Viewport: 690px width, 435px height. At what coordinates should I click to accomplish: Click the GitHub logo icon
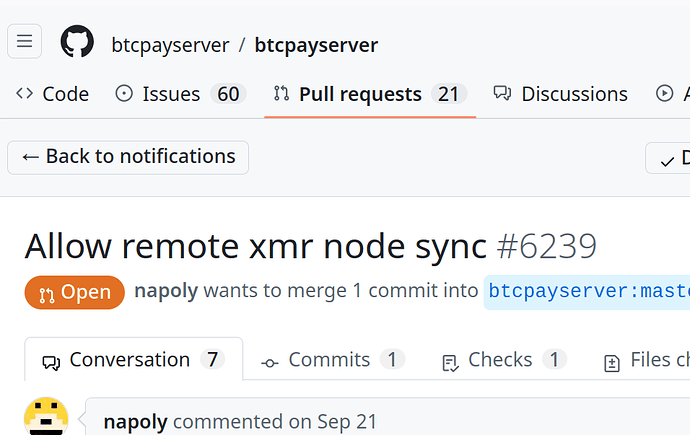pos(77,43)
